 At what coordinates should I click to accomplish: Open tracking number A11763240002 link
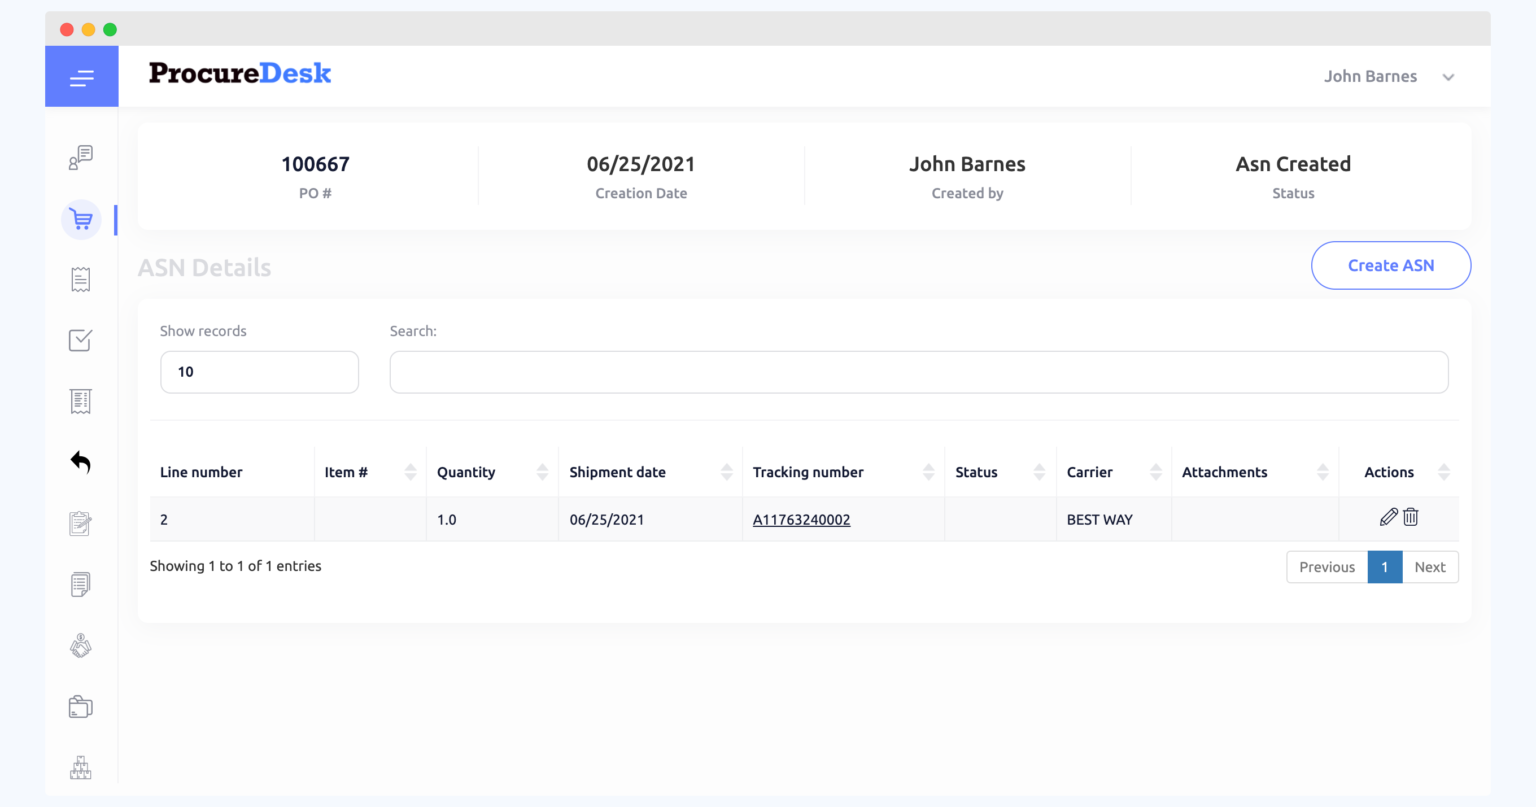801,519
